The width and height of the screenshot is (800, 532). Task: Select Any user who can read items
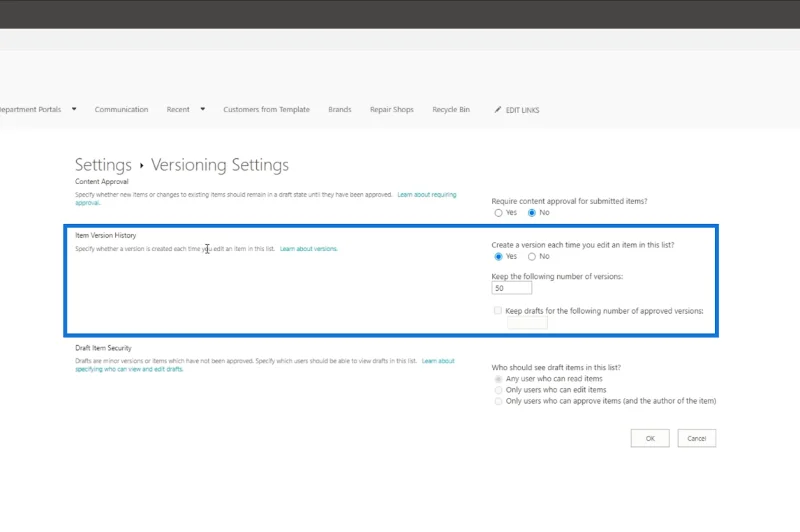click(x=498, y=379)
